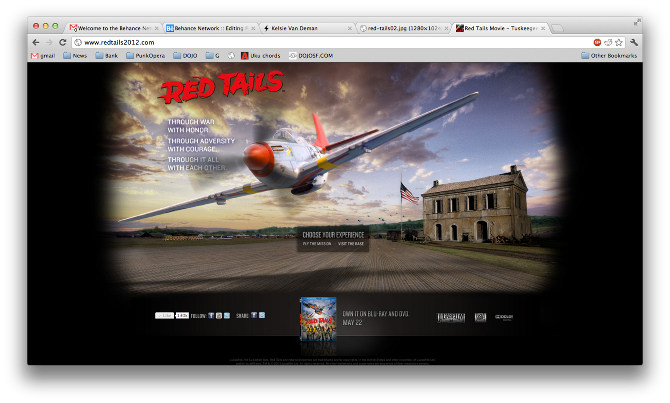Expand the Bank bookmarks folder
The image size is (670, 403).
point(106,56)
